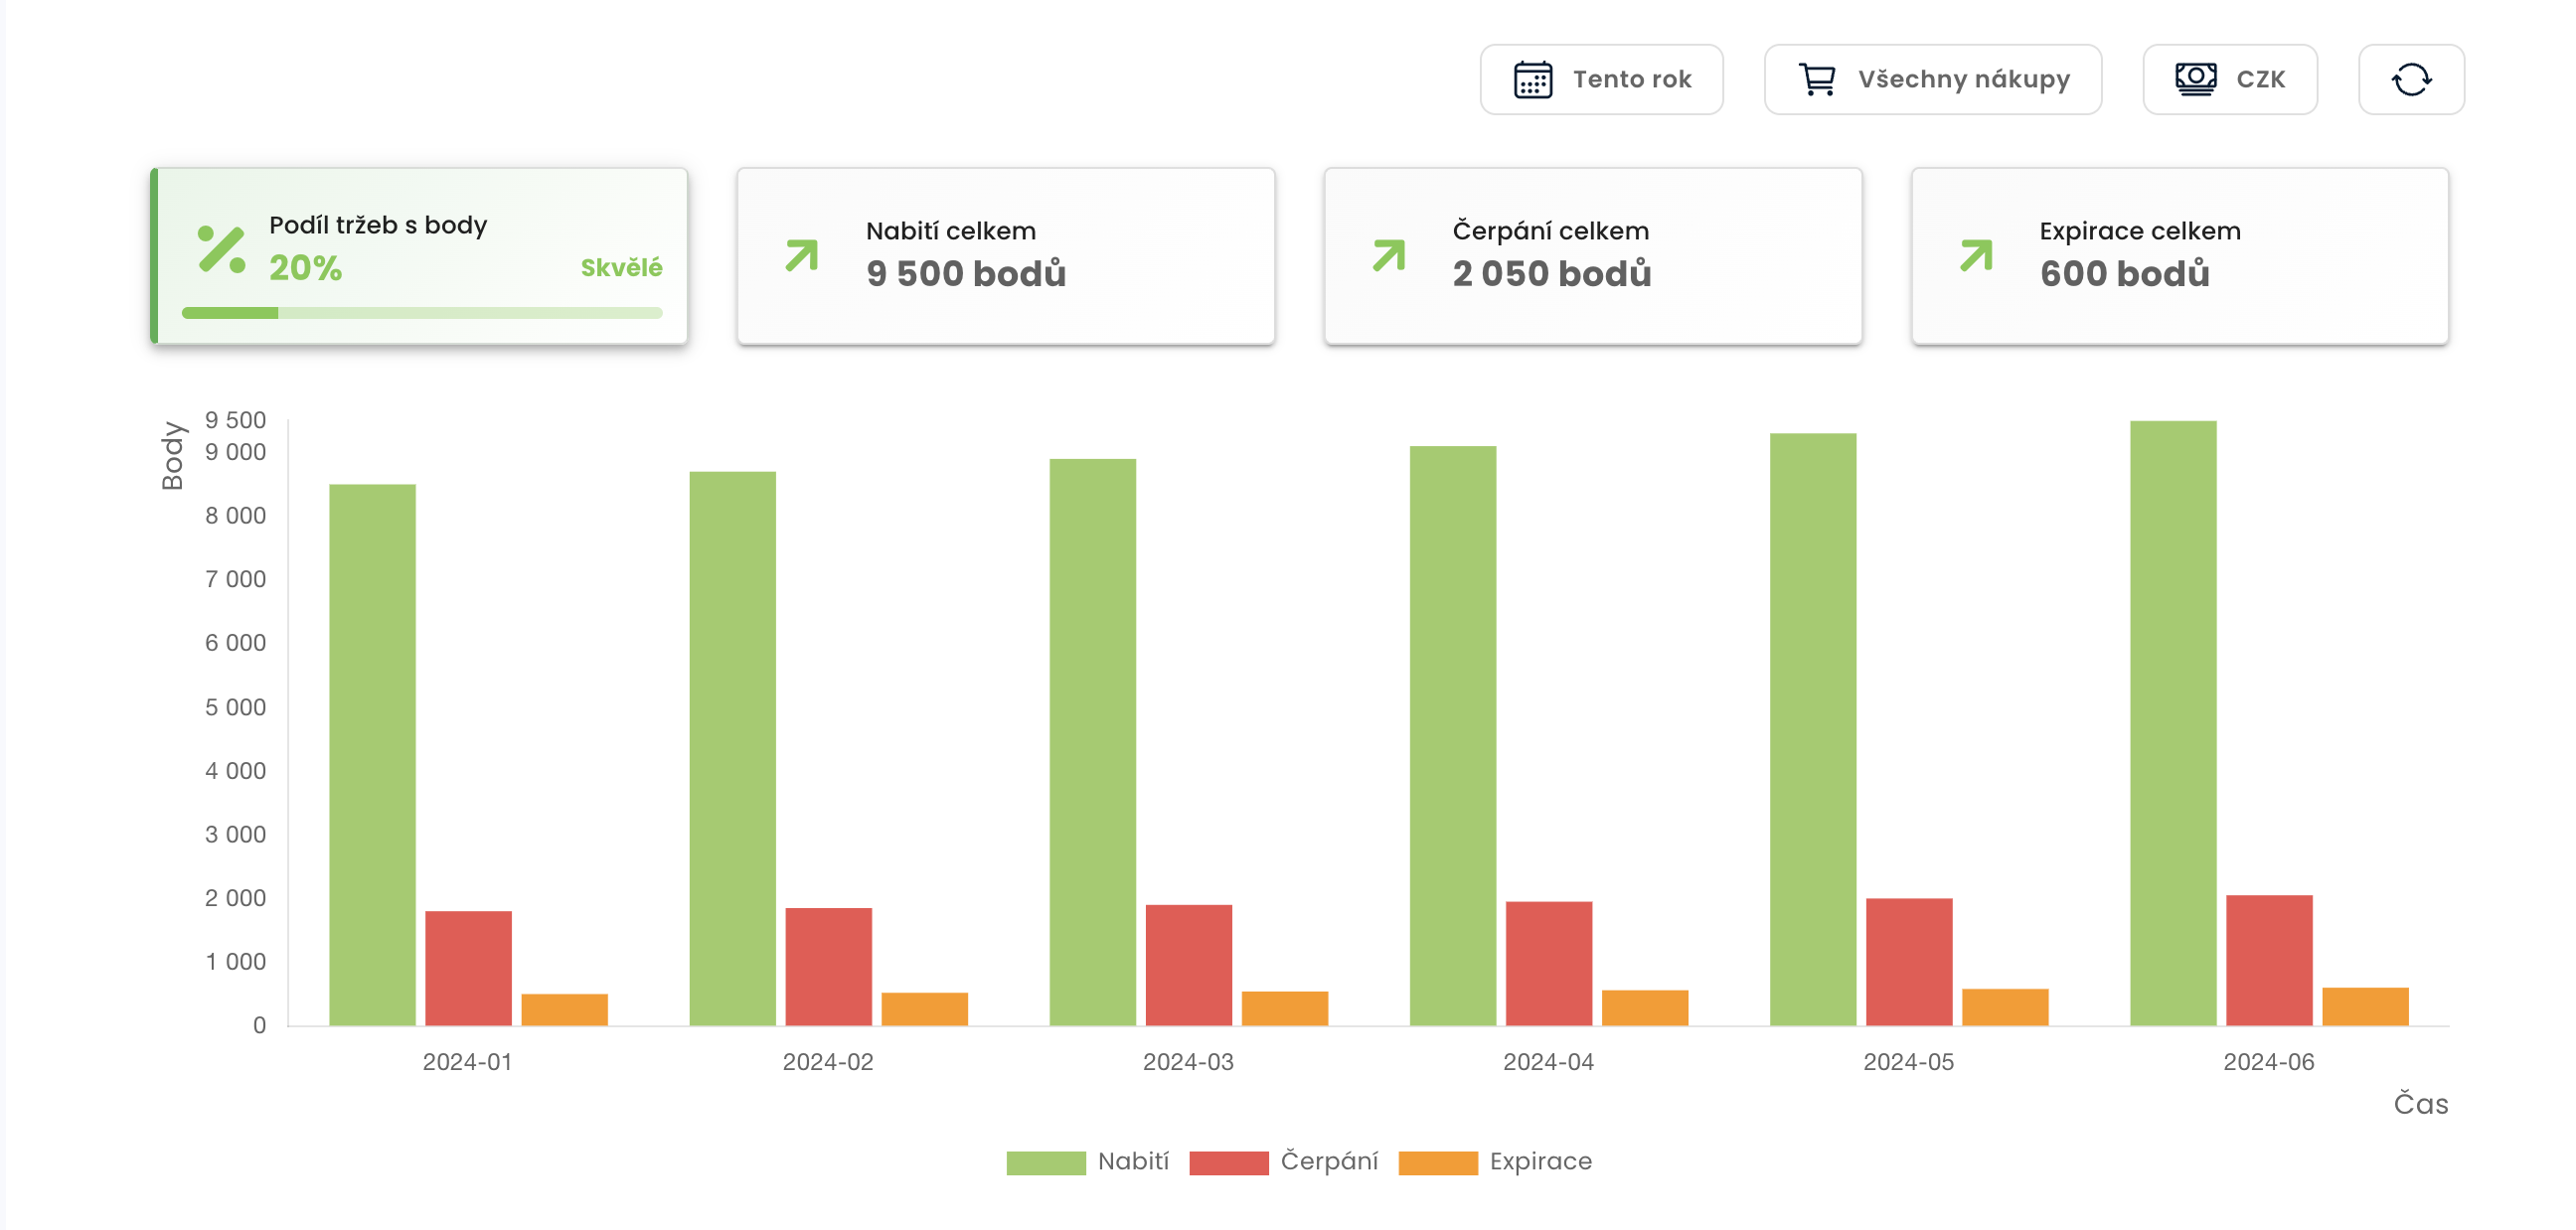Screen dimensions: 2576x1230
Task: Toggle Expirace series in chart legend
Action: coord(1494,1161)
